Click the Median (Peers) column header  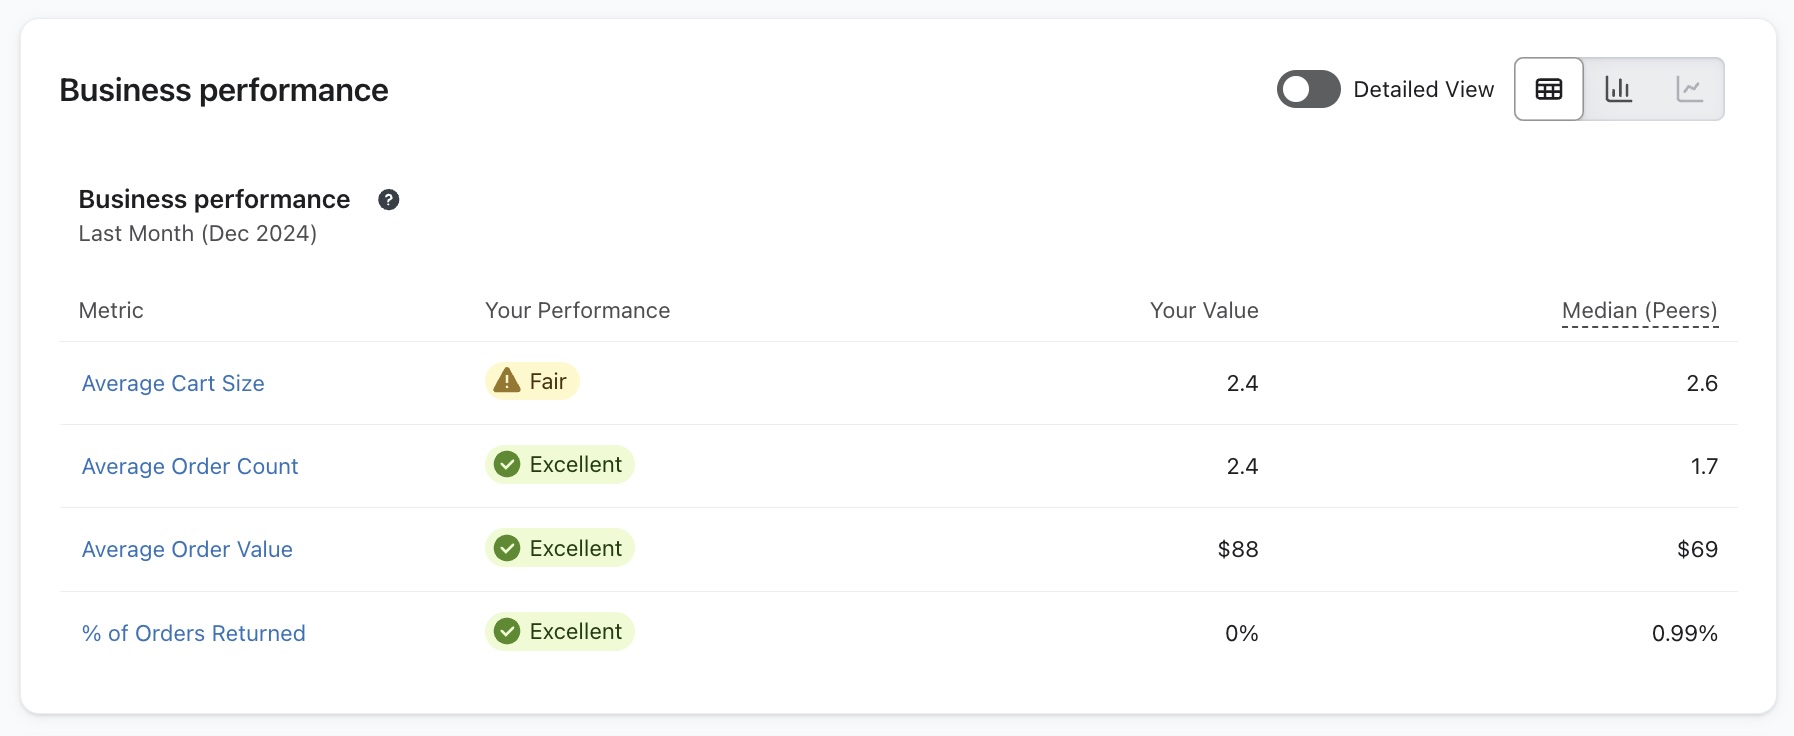point(1639,311)
